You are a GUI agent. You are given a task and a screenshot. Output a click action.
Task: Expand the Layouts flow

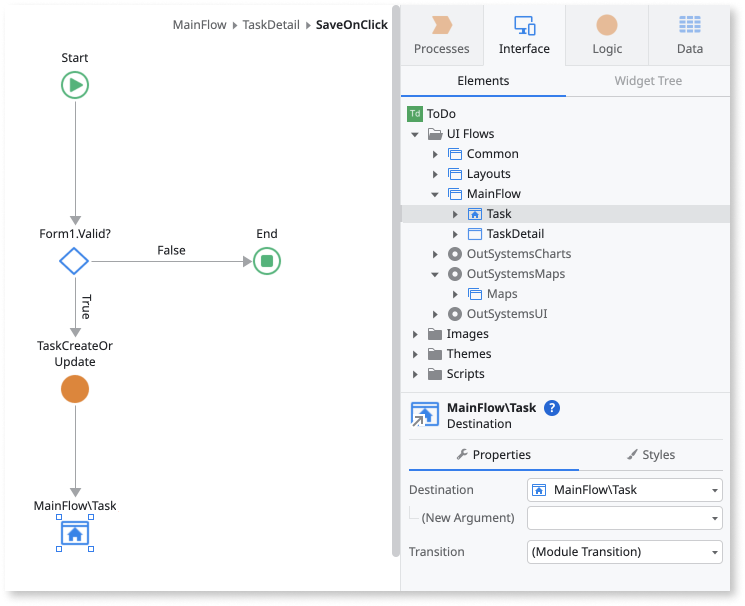click(435, 174)
